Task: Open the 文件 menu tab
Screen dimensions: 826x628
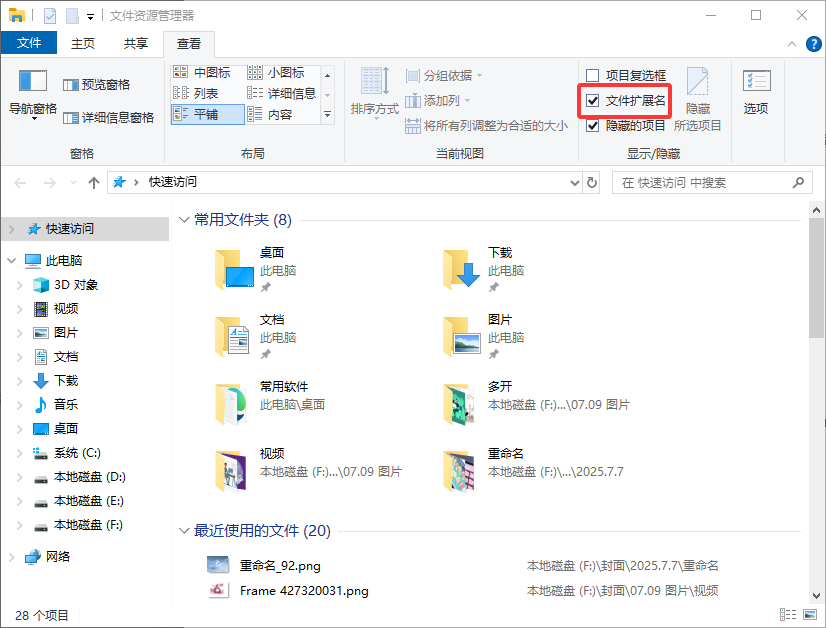Action: 29,43
